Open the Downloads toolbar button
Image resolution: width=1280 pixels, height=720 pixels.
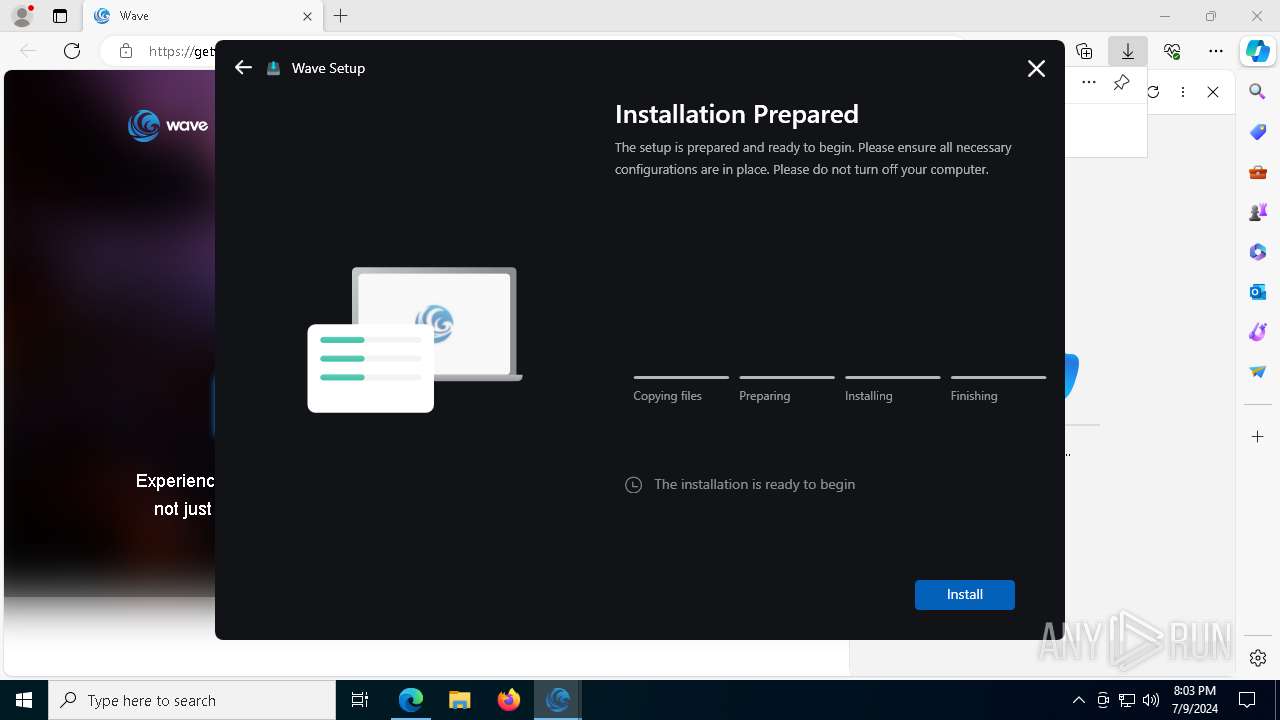[x=1127, y=51]
